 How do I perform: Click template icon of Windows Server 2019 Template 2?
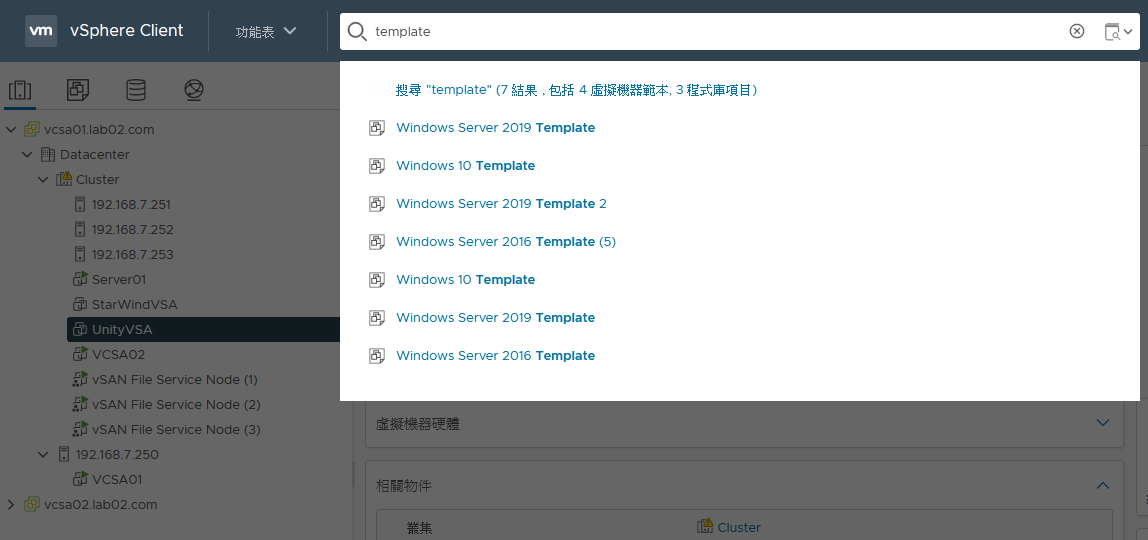click(376, 203)
